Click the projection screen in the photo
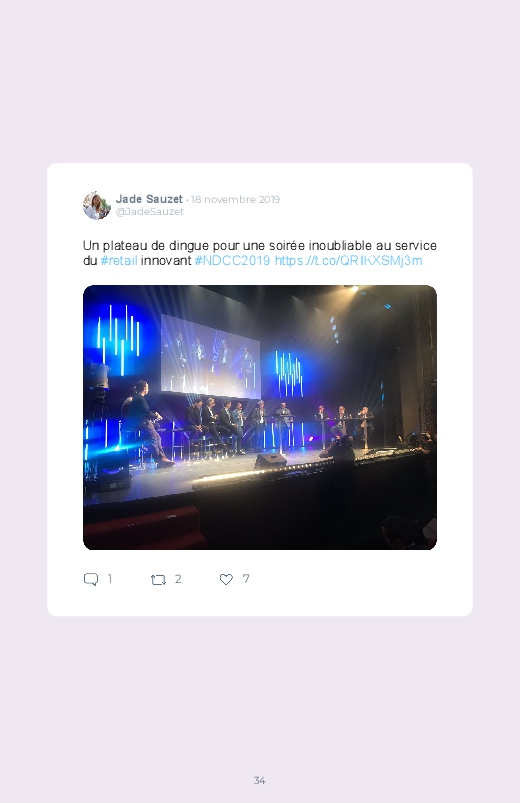This screenshot has height=803, width=520. (x=210, y=356)
